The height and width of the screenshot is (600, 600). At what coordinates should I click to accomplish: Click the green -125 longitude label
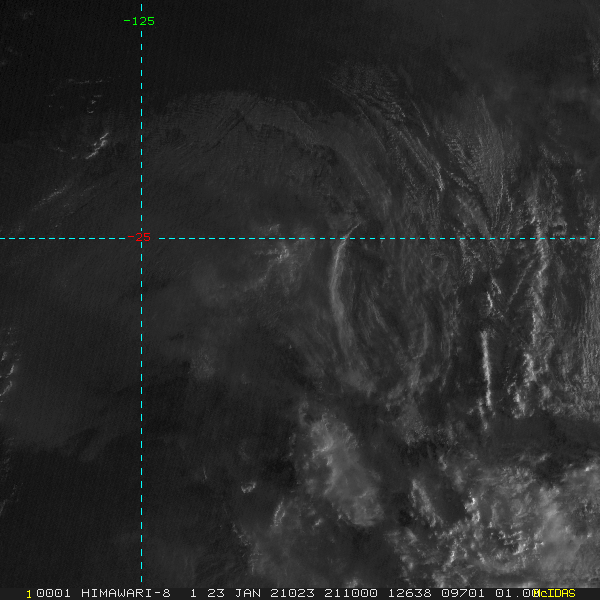pyautogui.click(x=139, y=21)
